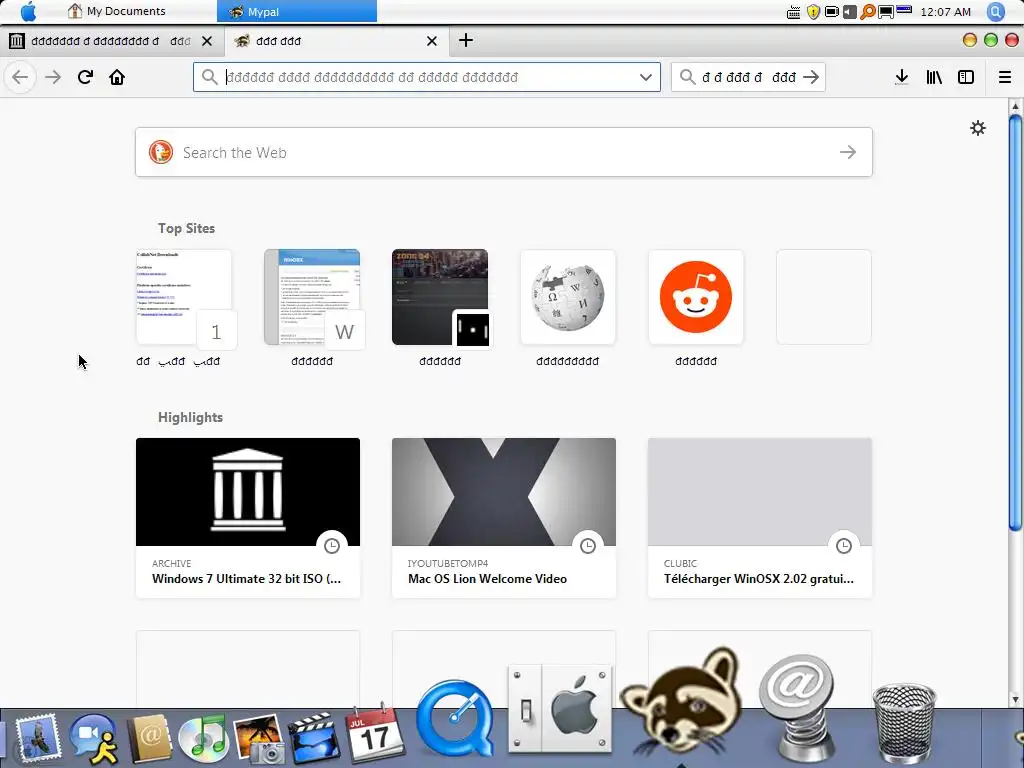This screenshot has height=768, width=1024.
Task: Click the Highlights section heading
Action: point(190,417)
